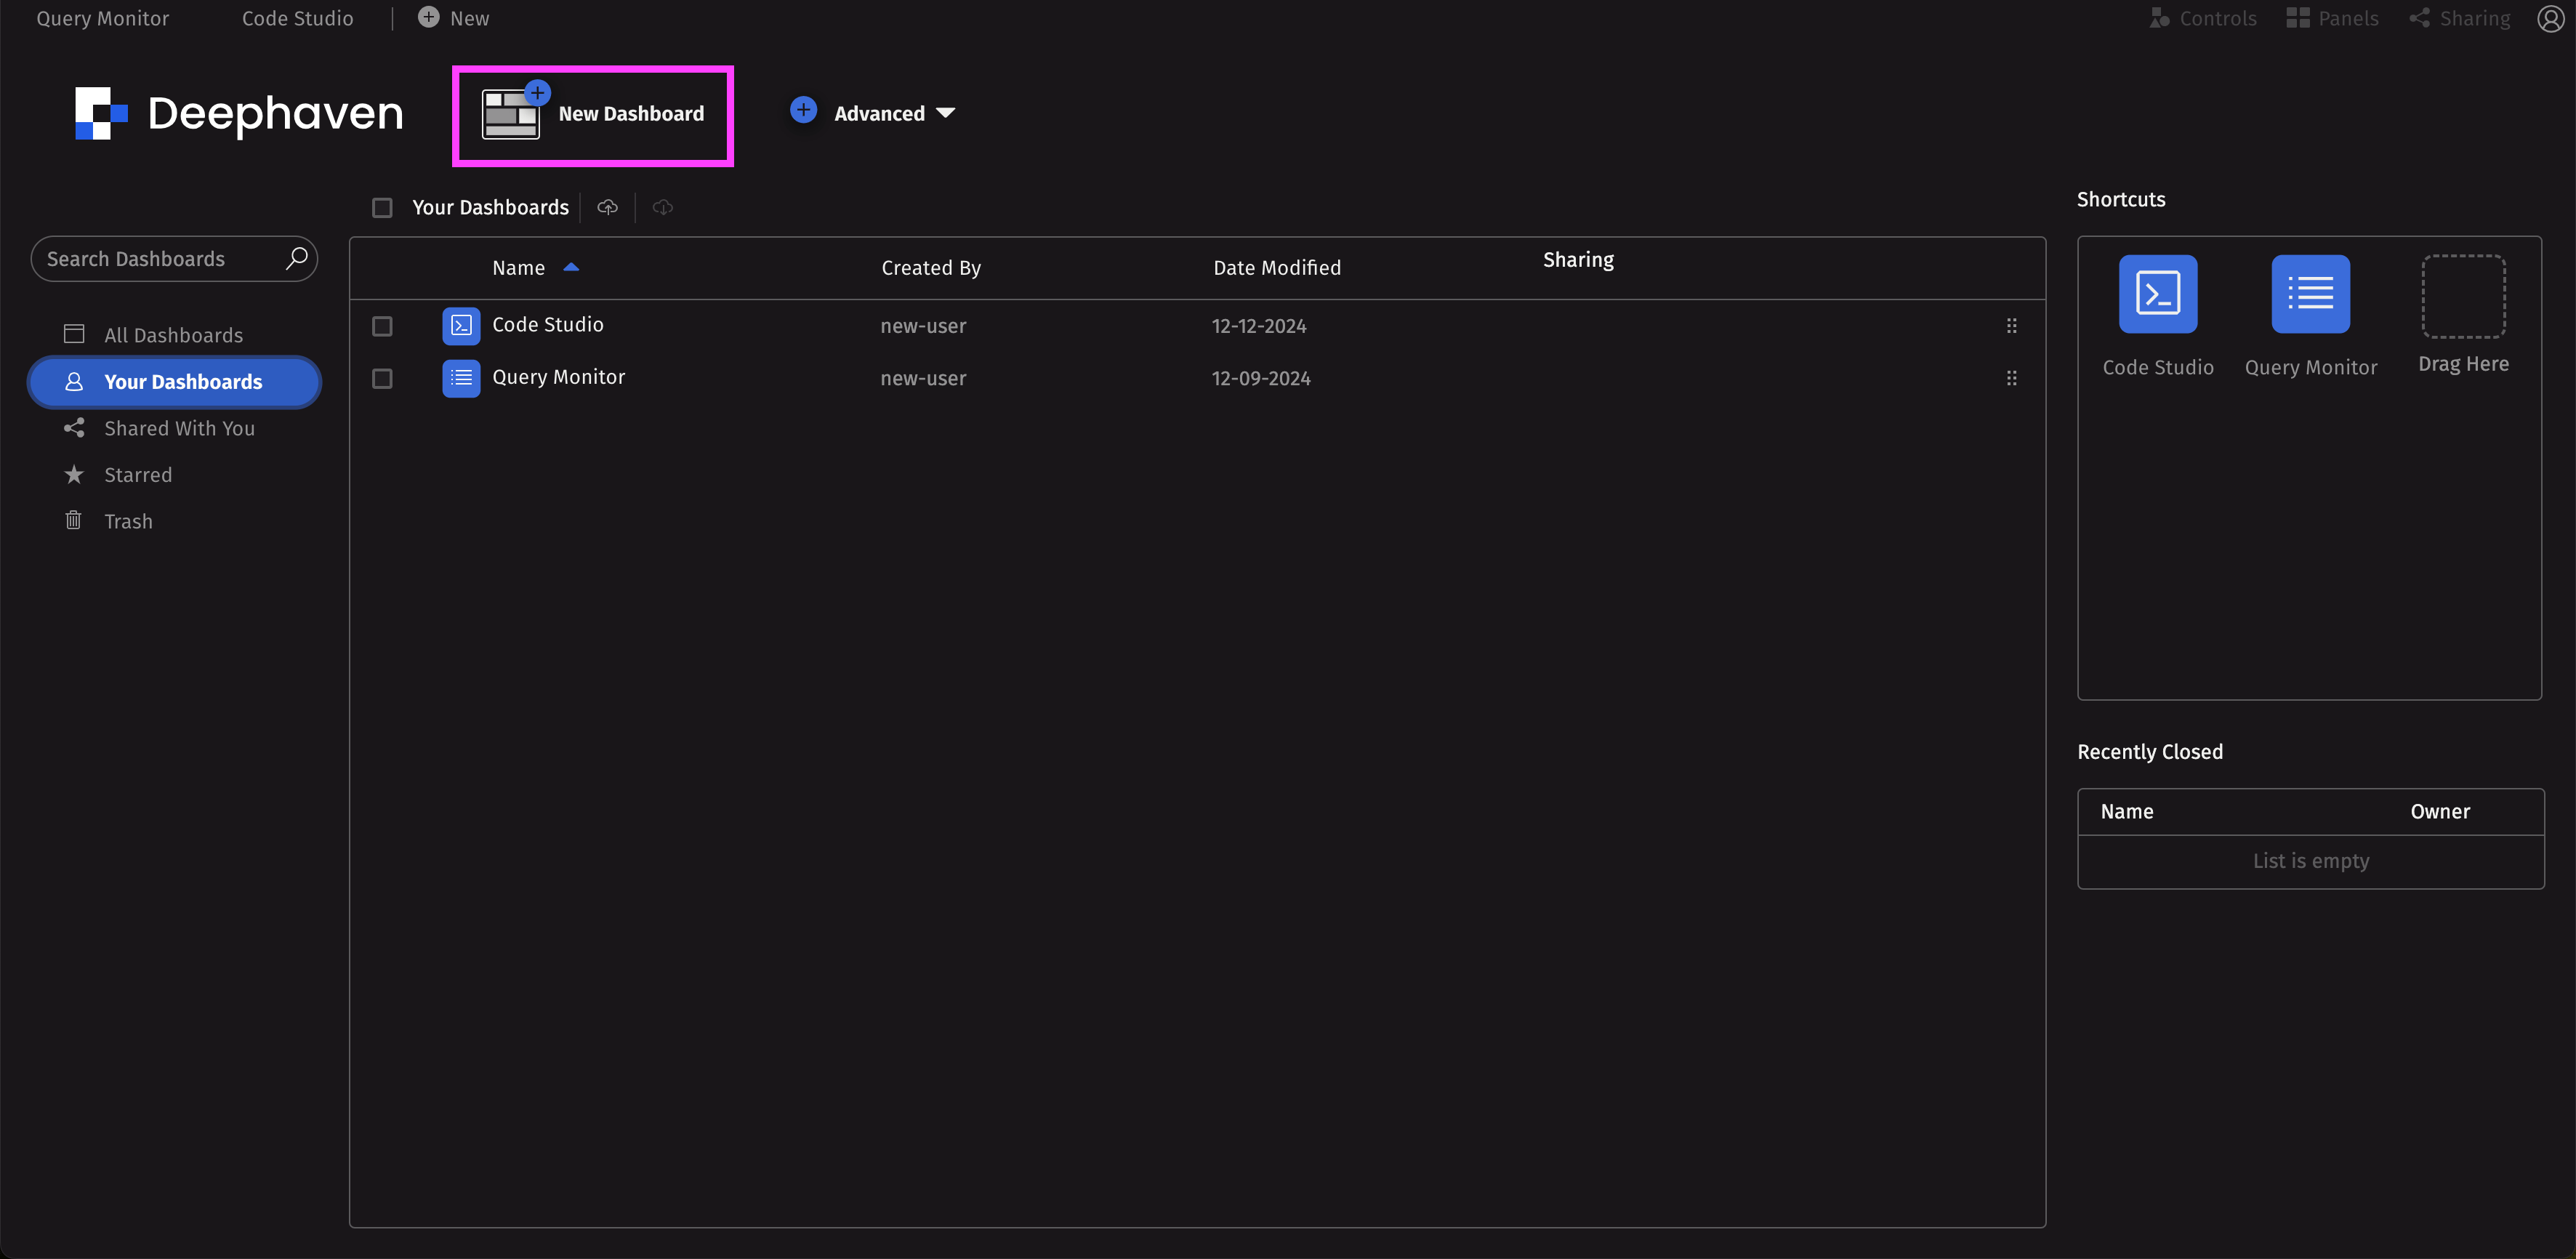Check the Query Monitor row checkbox

pyautogui.click(x=382, y=378)
